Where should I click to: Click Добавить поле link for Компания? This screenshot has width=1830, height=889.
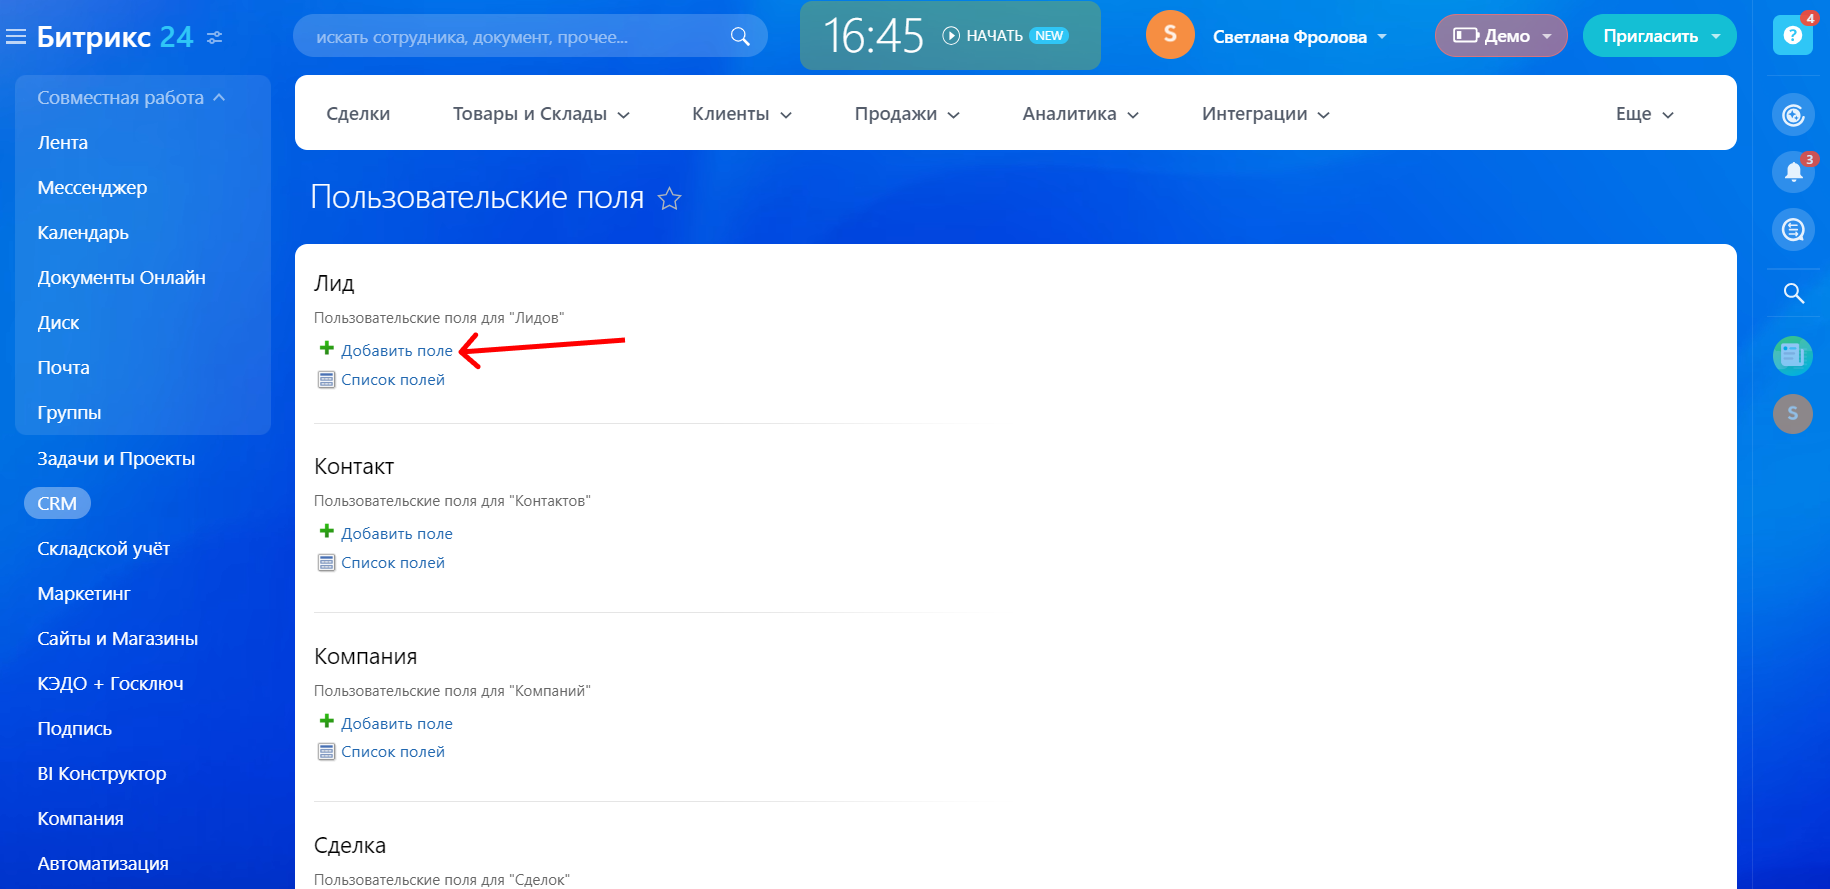[x=397, y=723]
